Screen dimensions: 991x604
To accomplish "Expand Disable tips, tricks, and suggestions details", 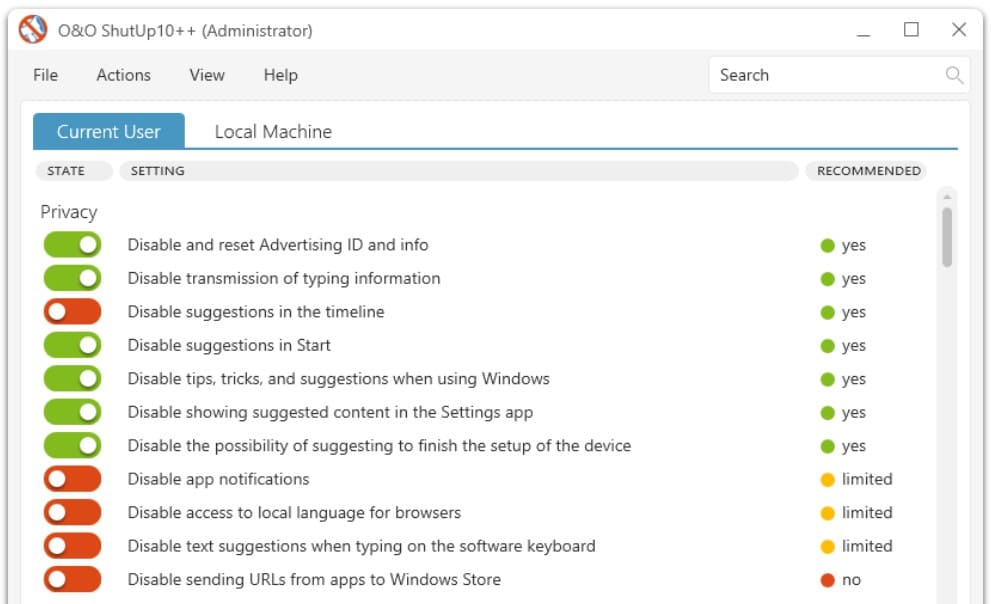I will (x=338, y=379).
